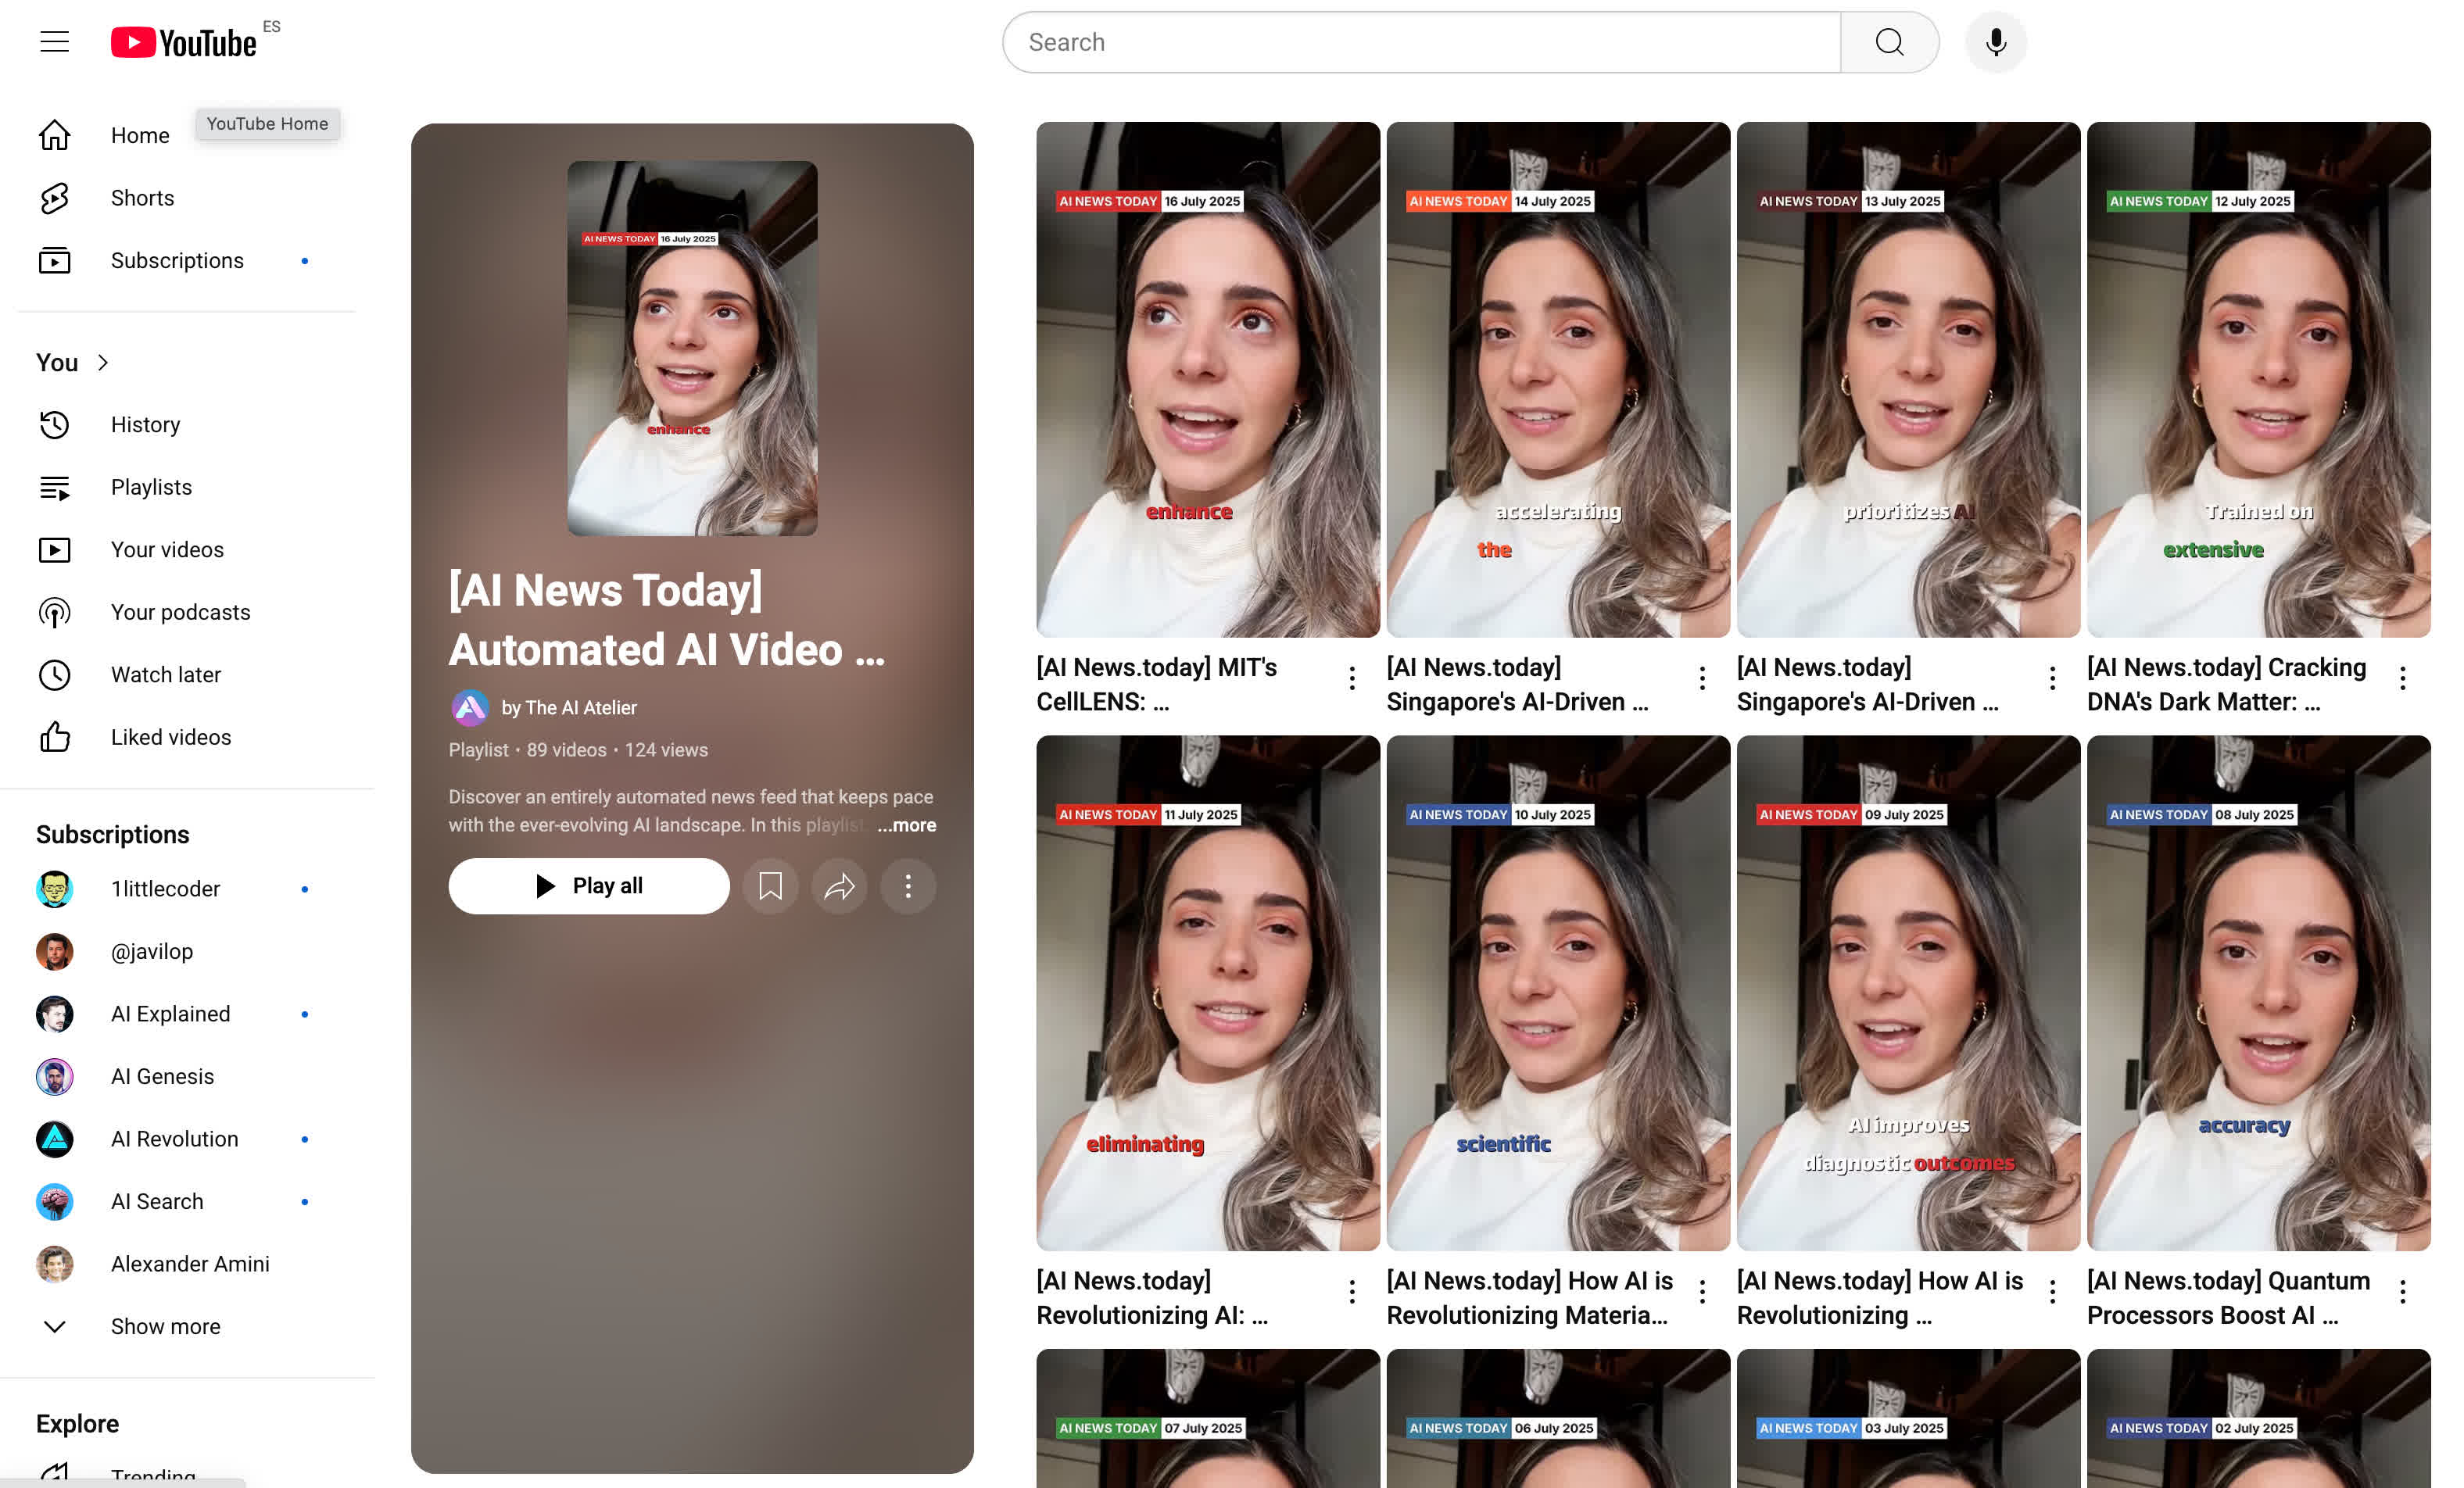
Task: Click video title MIT's CellLENS
Action: tap(1157, 685)
